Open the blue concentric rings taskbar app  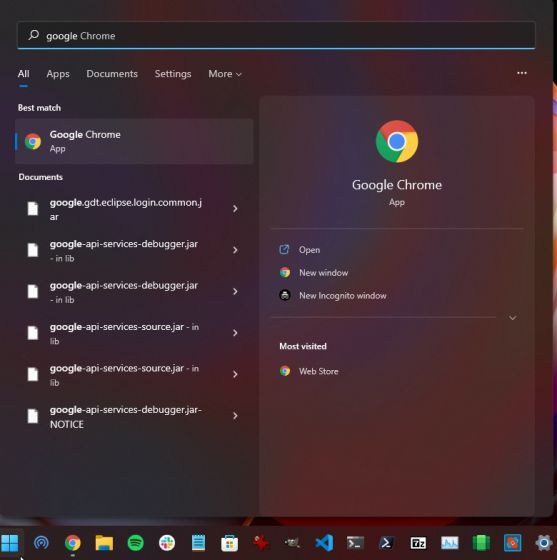(x=41, y=543)
